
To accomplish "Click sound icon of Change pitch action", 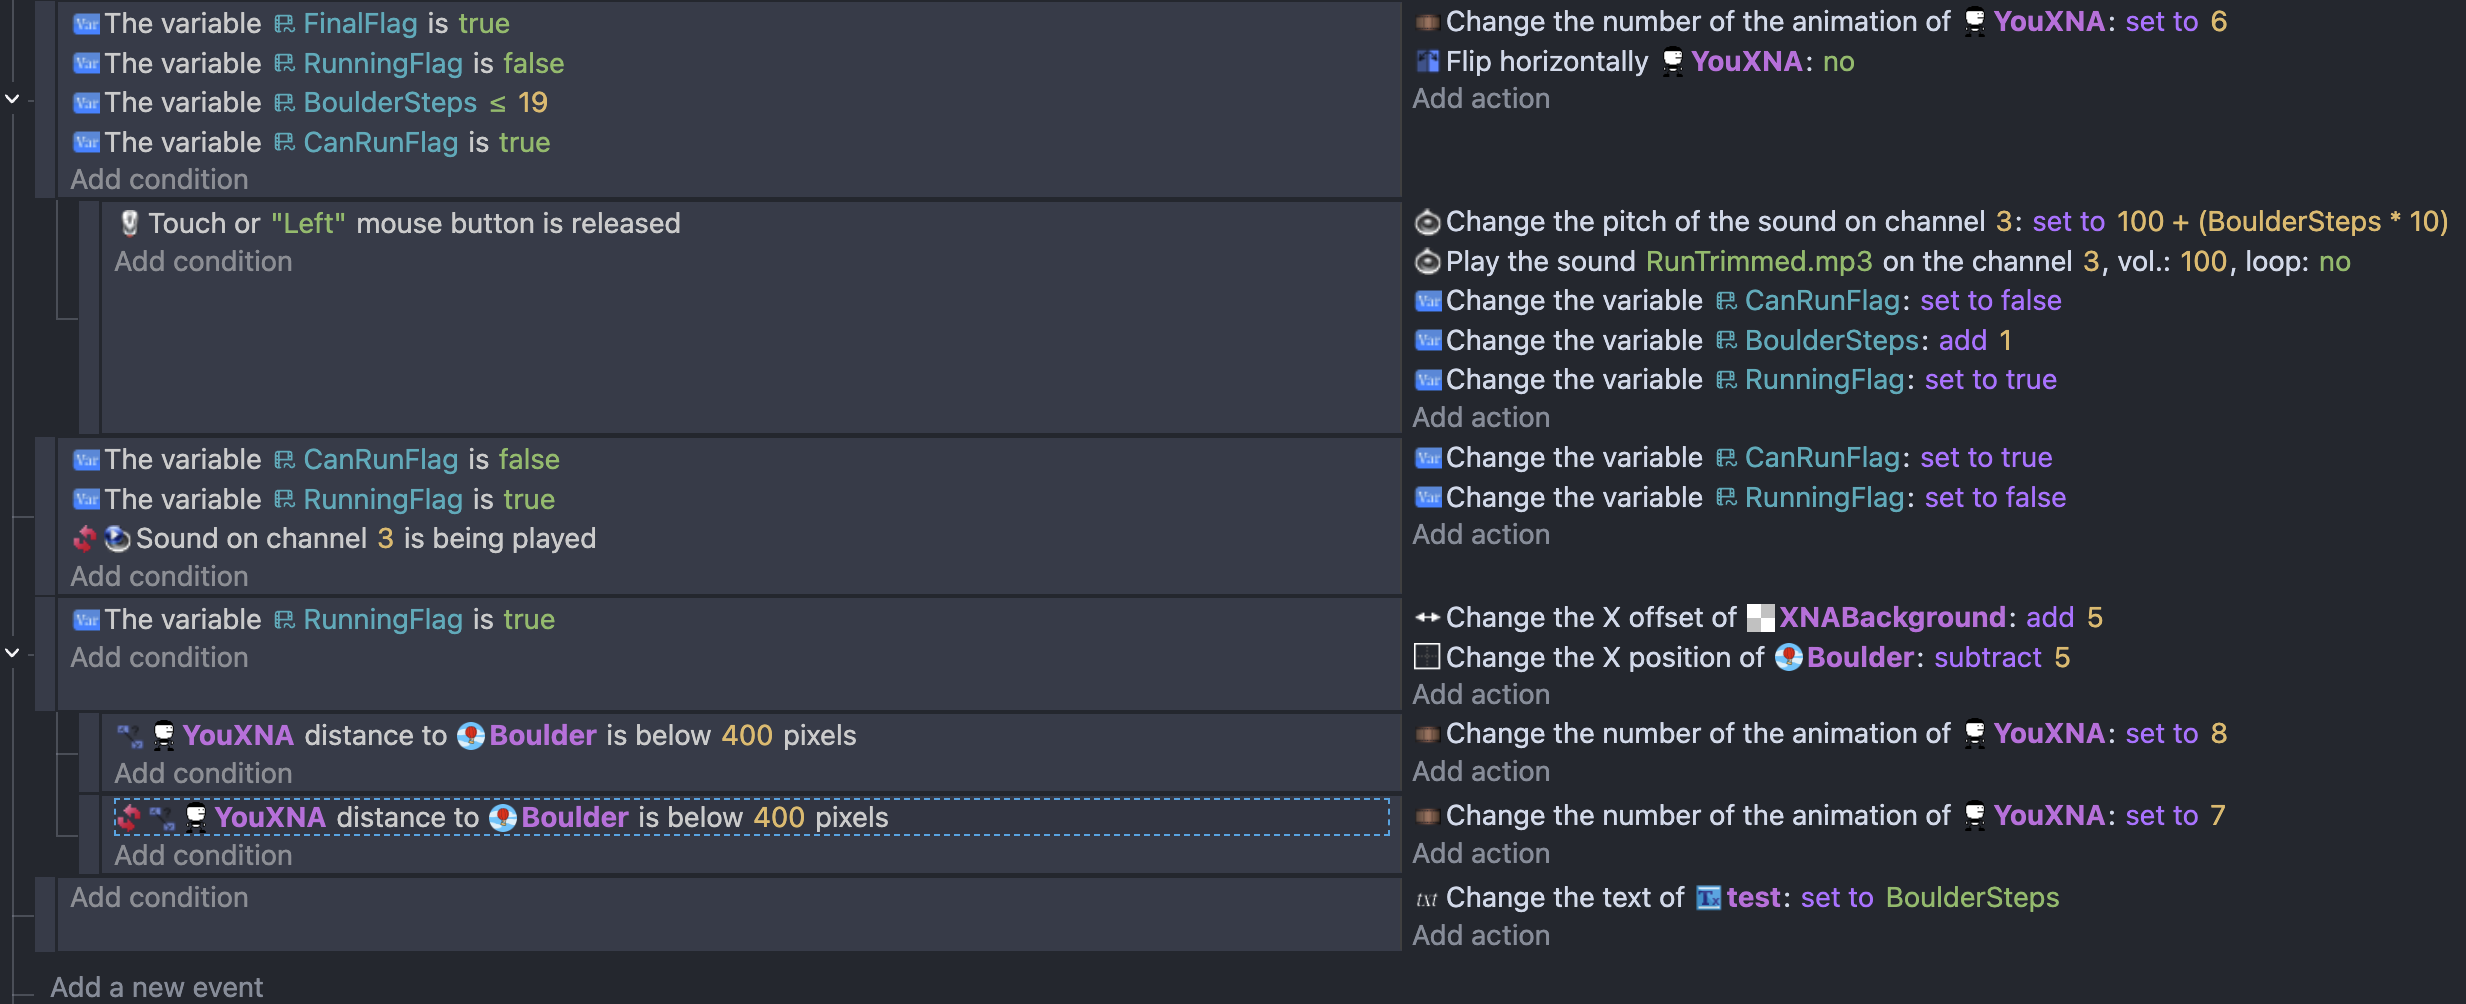I will coord(1428,222).
